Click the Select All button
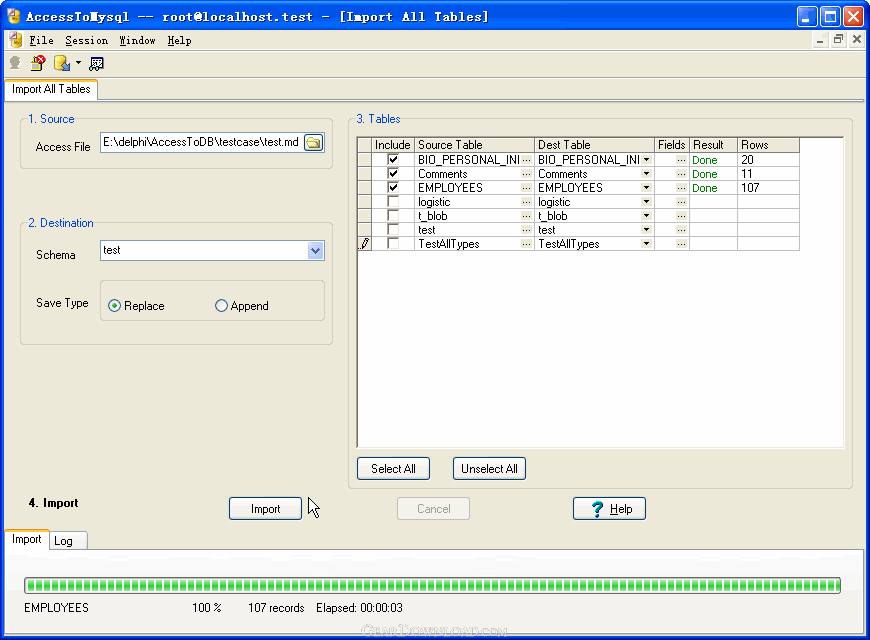This screenshot has width=870, height=640. pos(393,469)
